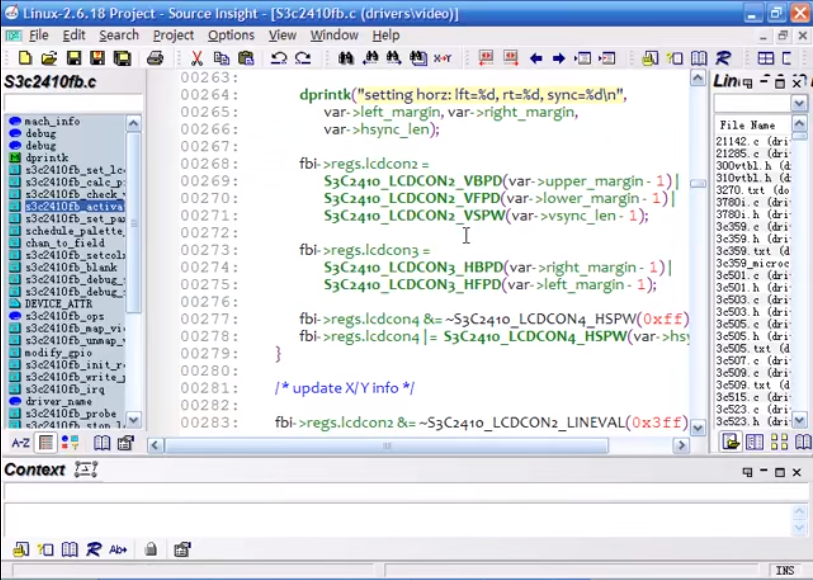Undo the last edit via toolbar
Screen dimensions: 813x580
(x=278, y=58)
